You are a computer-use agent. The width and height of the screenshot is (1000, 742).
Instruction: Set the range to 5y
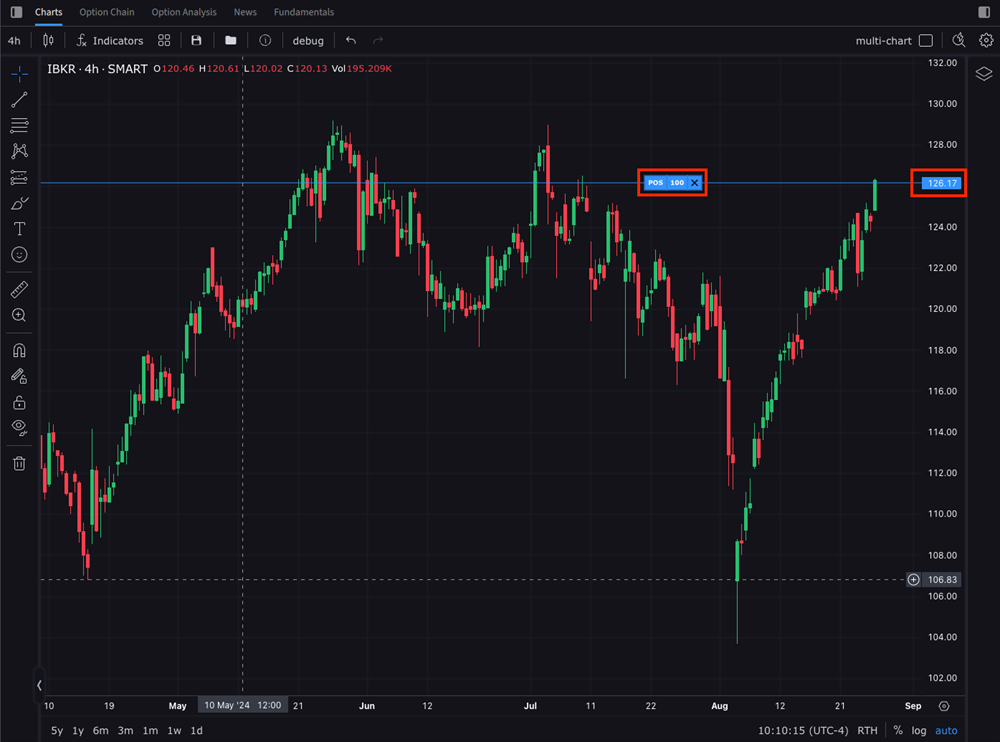(x=57, y=731)
